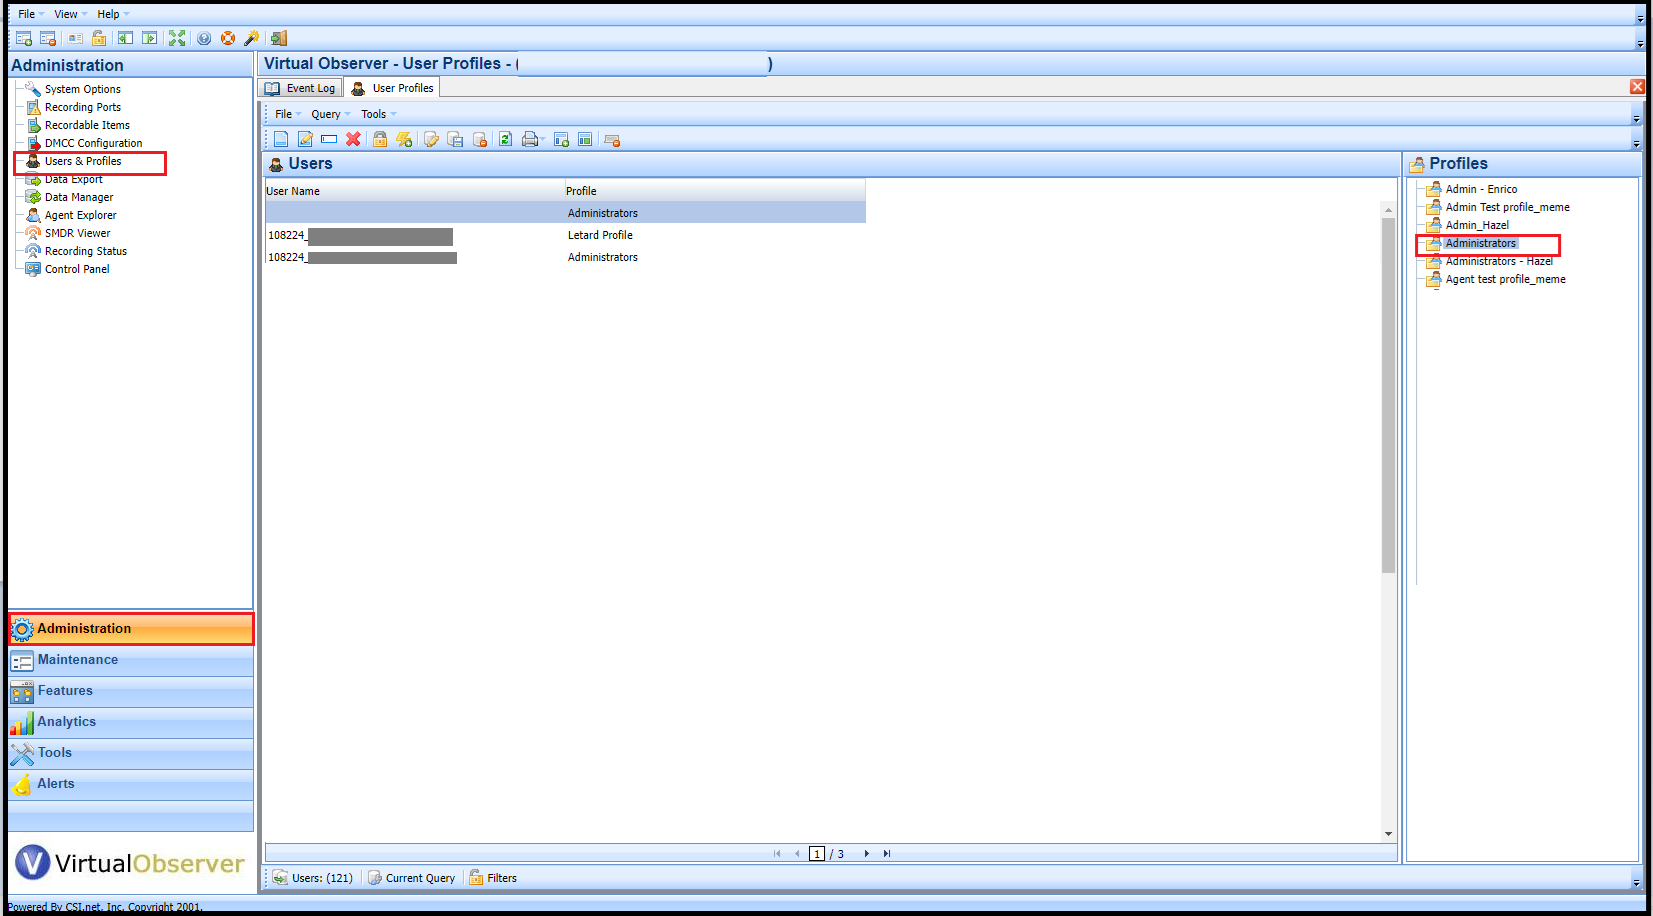Image resolution: width=1653 pixels, height=916 pixels.
Task: Open the Help menu
Action: [108, 14]
